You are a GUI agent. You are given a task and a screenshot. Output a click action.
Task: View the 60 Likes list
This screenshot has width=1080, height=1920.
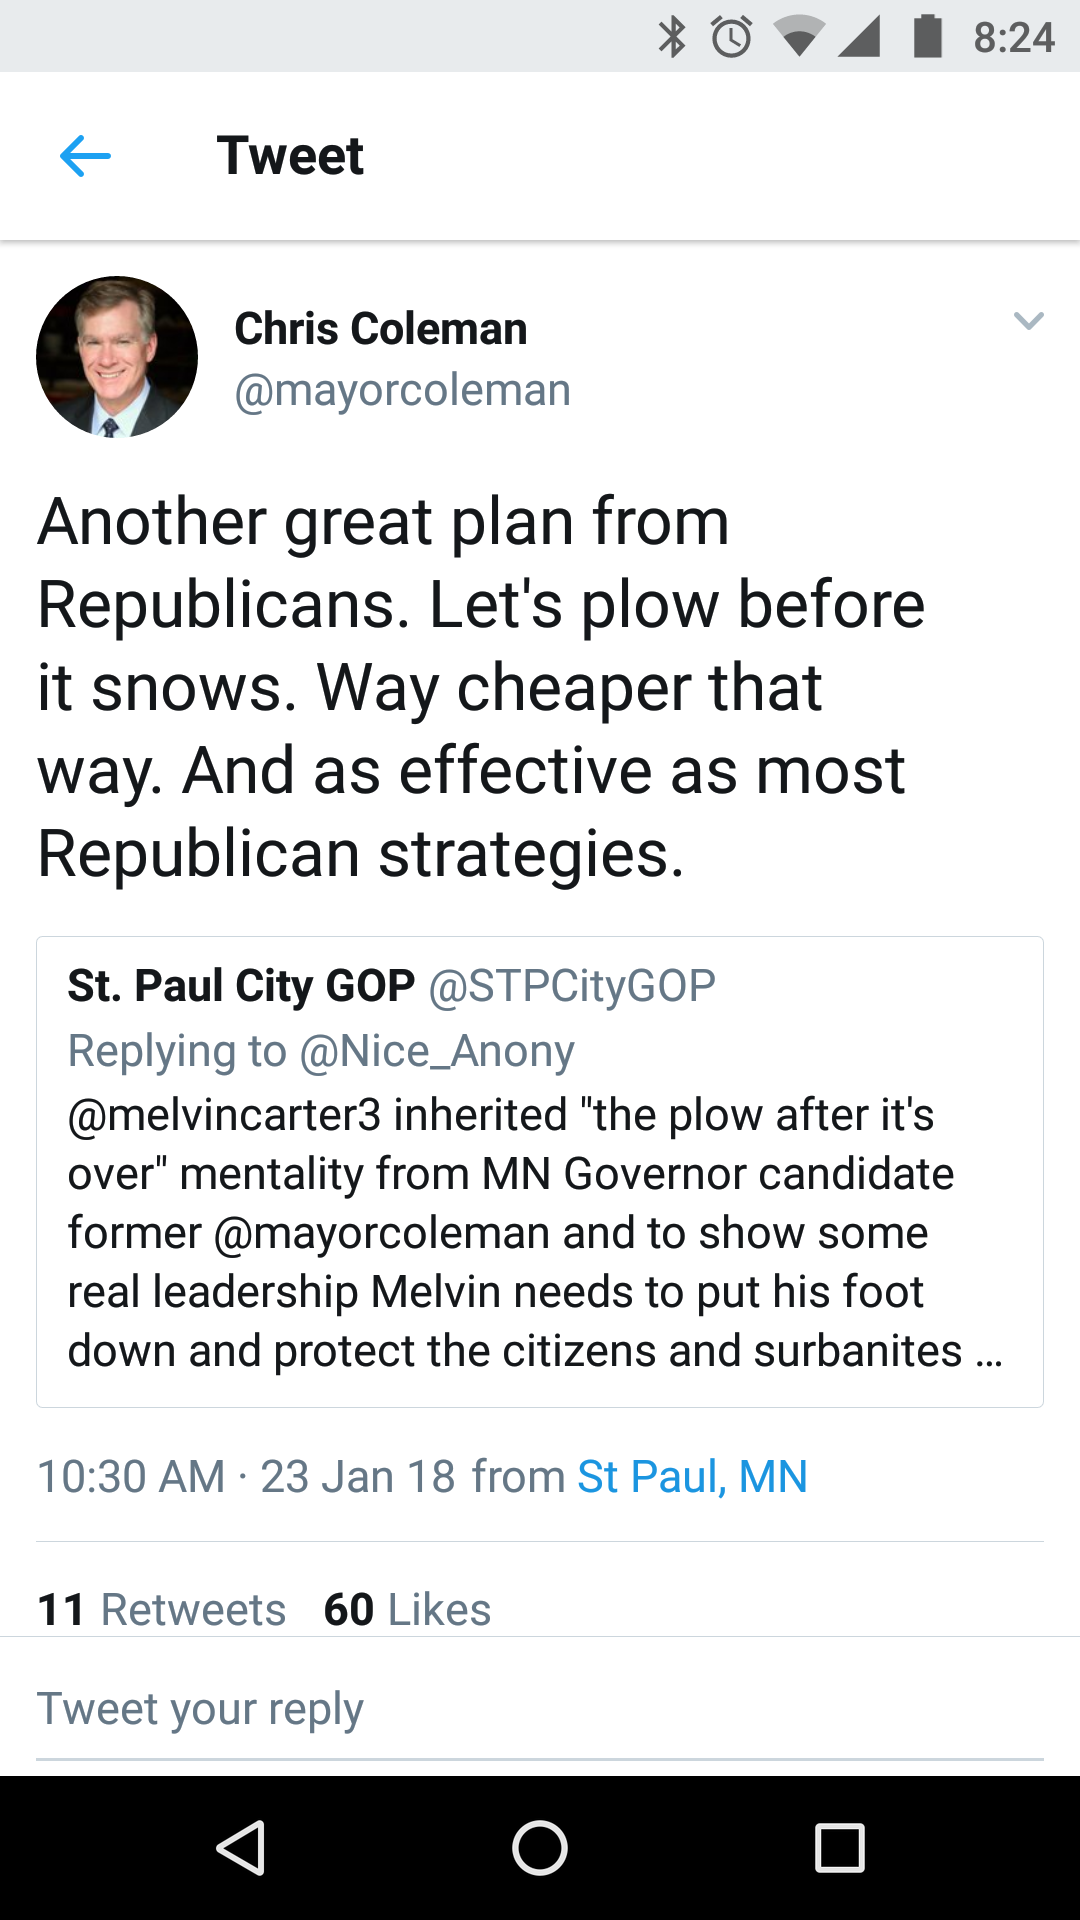click(407, 1609)
